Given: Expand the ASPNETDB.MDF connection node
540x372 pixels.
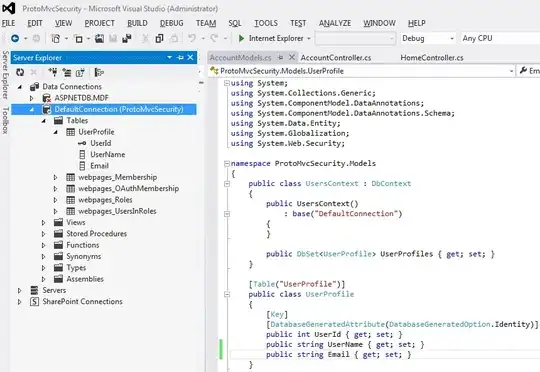Looking at the screenshot, I should coord(32,98).
